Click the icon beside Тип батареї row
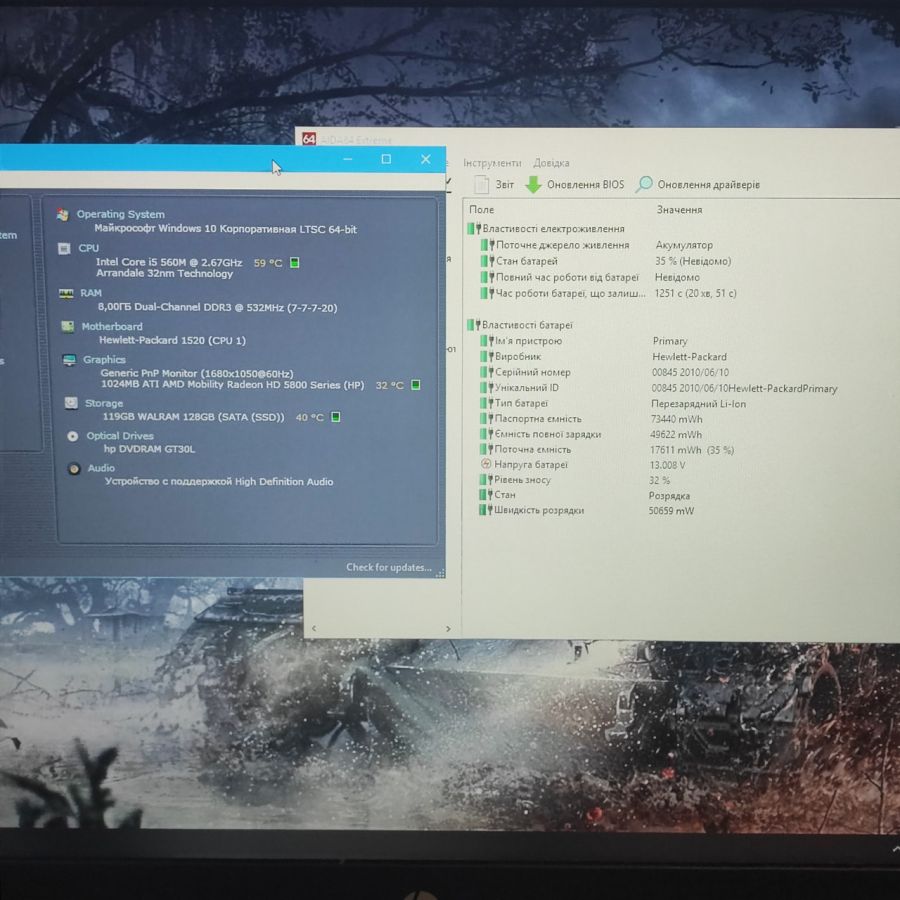Screen dimensions: 900x900 tap(487, 403)
